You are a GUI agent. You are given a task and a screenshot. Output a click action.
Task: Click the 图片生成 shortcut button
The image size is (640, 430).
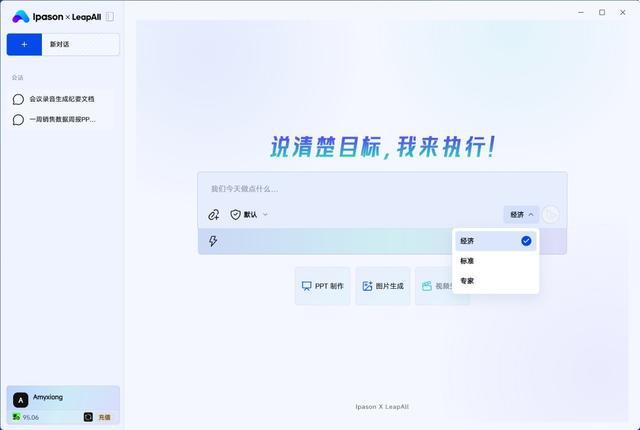click(383, 286)
